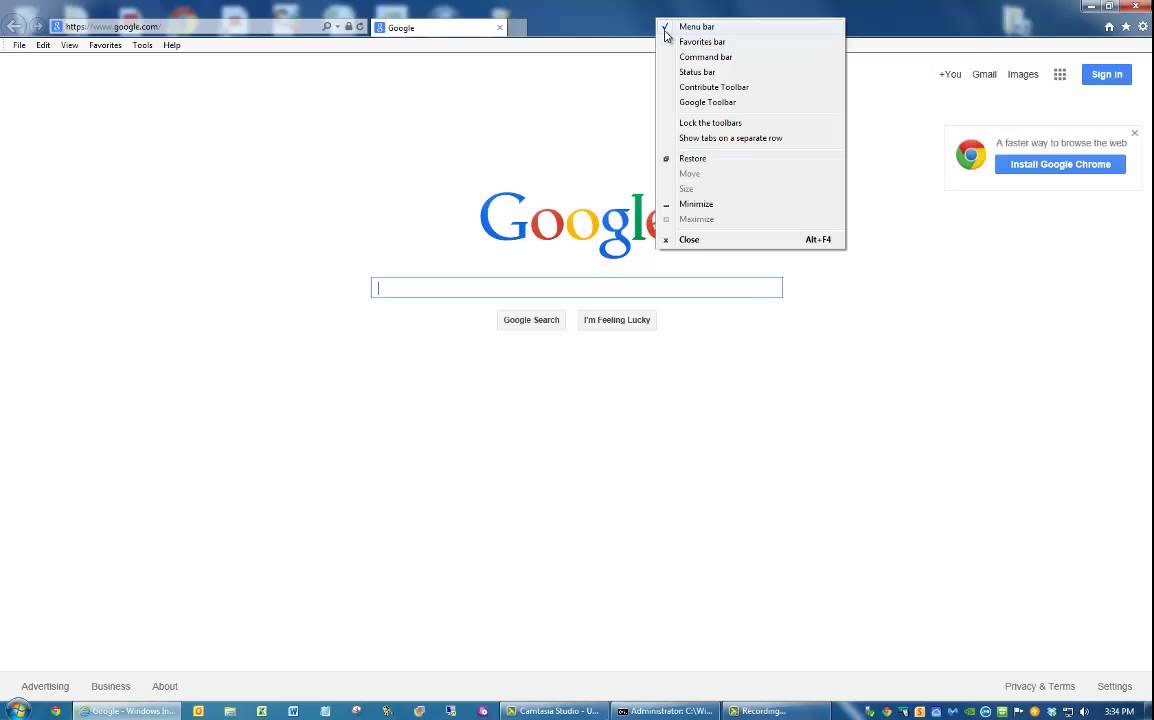
Task: Switch to Administrator command prompt taskbar button
Action: pyautogui.click(x=665, y=711)
